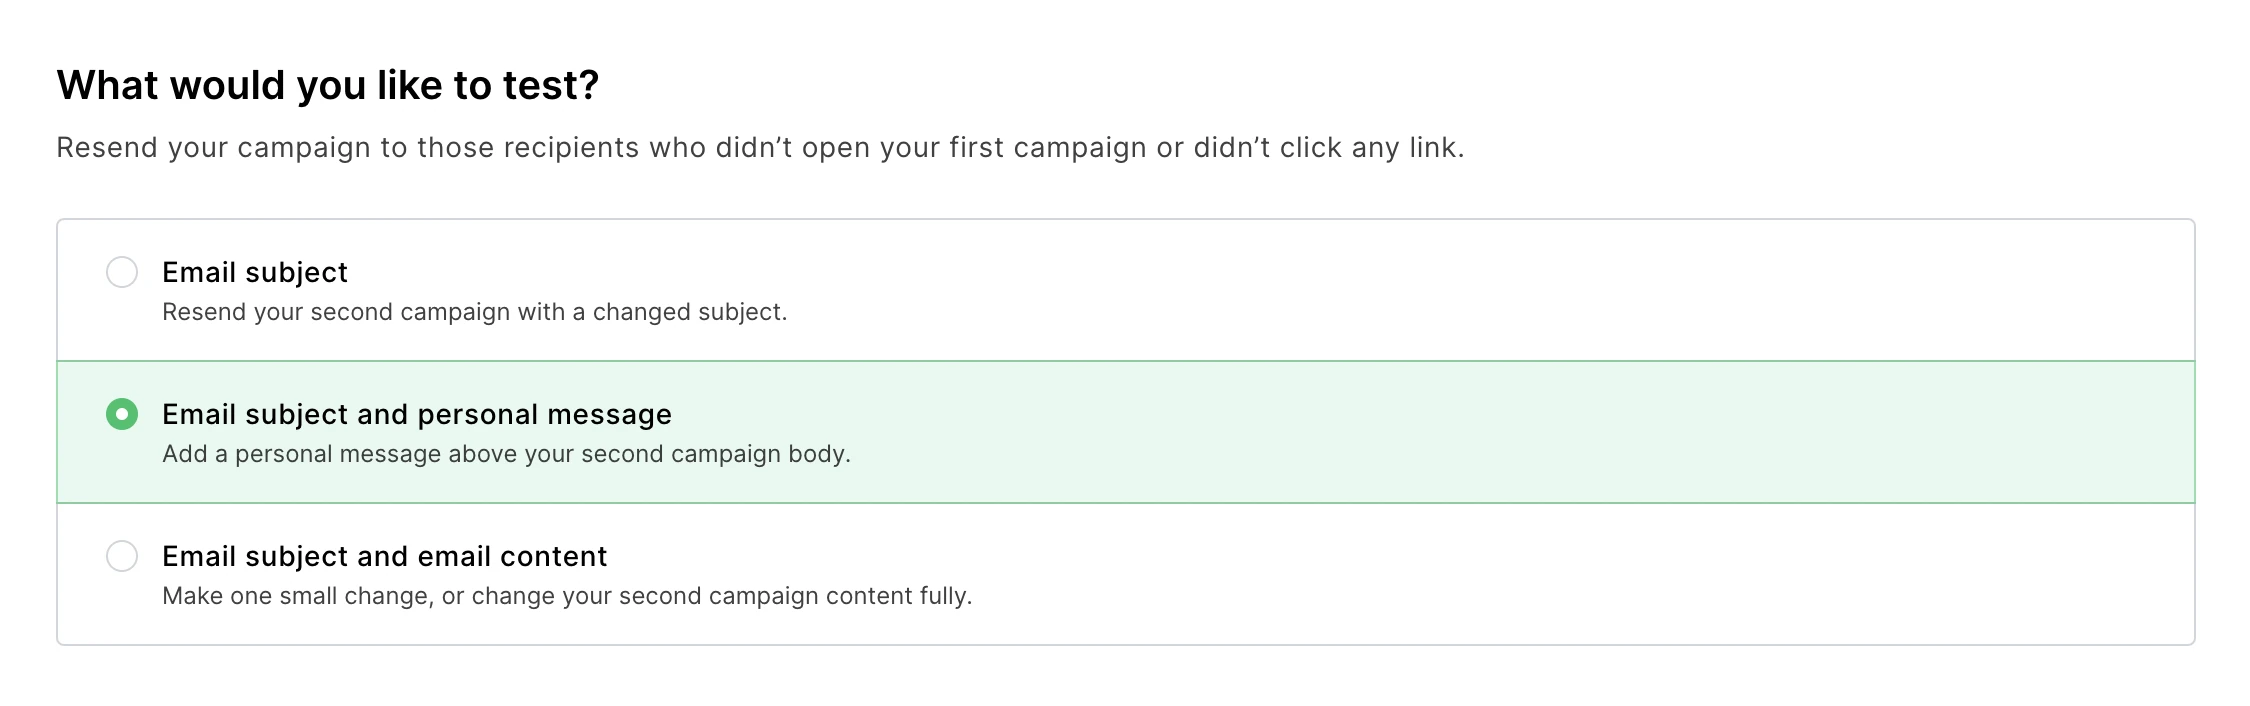Image resolution: width=2250 pixels, height=706 pixels.
Task: Click 'Email subject and personal message' title text
Action: coord(416,414)
